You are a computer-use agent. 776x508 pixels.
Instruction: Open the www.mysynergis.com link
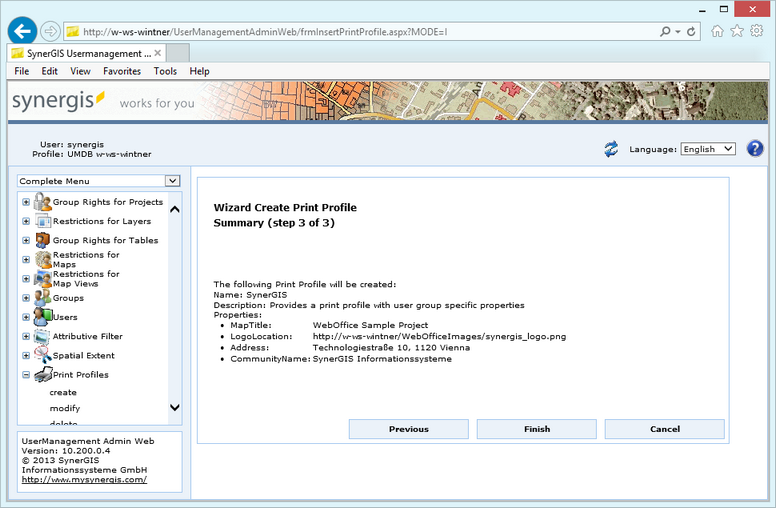pos(84,479)
